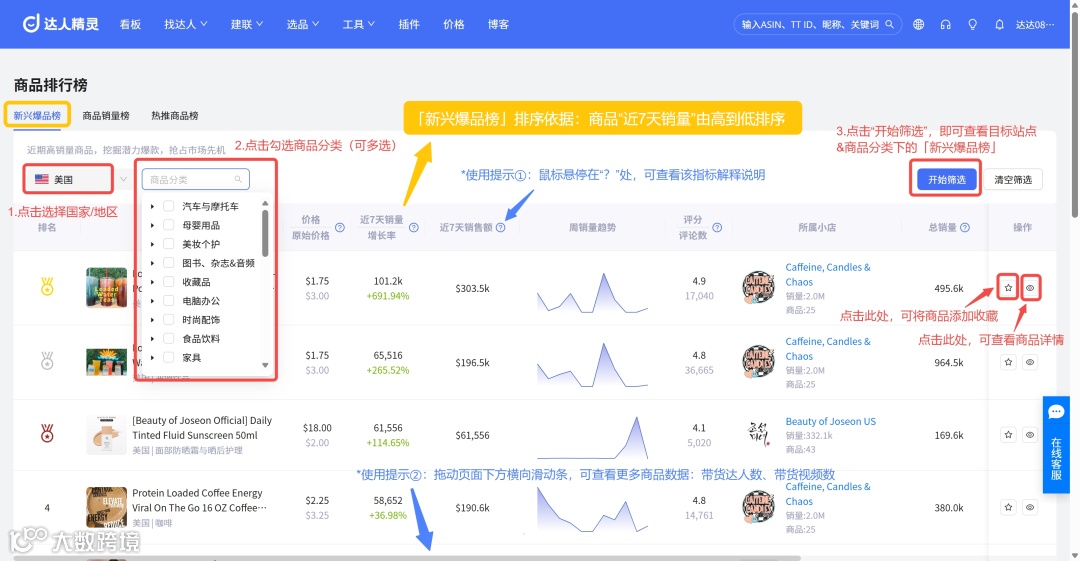The height and width of the screenshot is (561, 1080).
Task: Expand the 汽车与摩托车 tree node
Action: pos(152,206)
